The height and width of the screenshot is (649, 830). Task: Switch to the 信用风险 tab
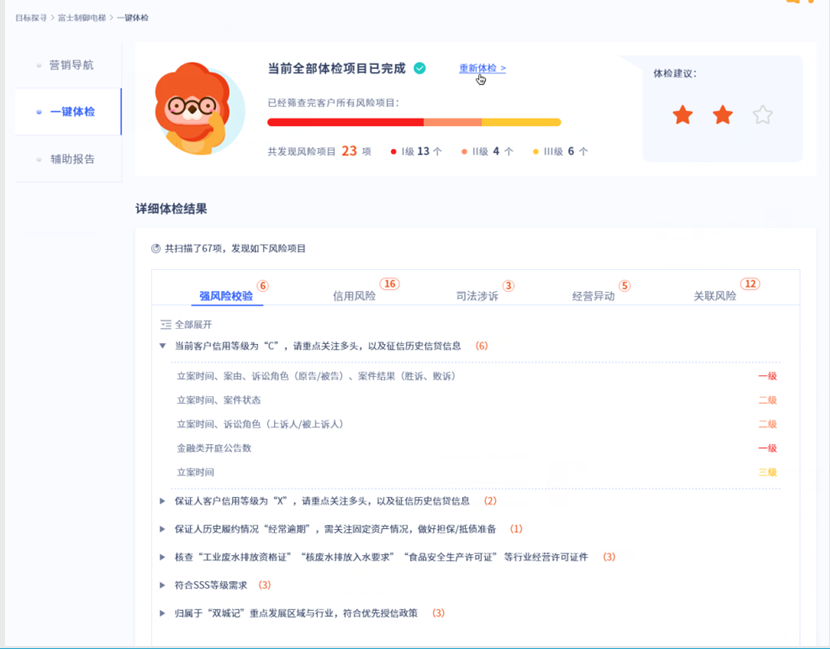coord(354,296)
